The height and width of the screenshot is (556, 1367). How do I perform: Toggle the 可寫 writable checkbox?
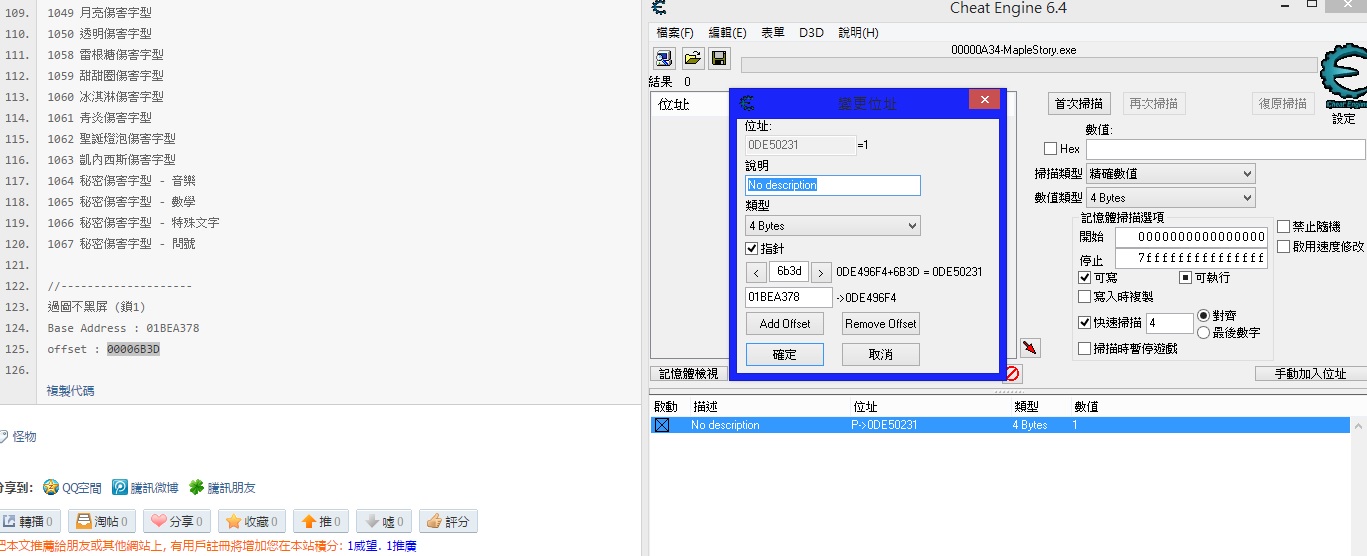1085,277
